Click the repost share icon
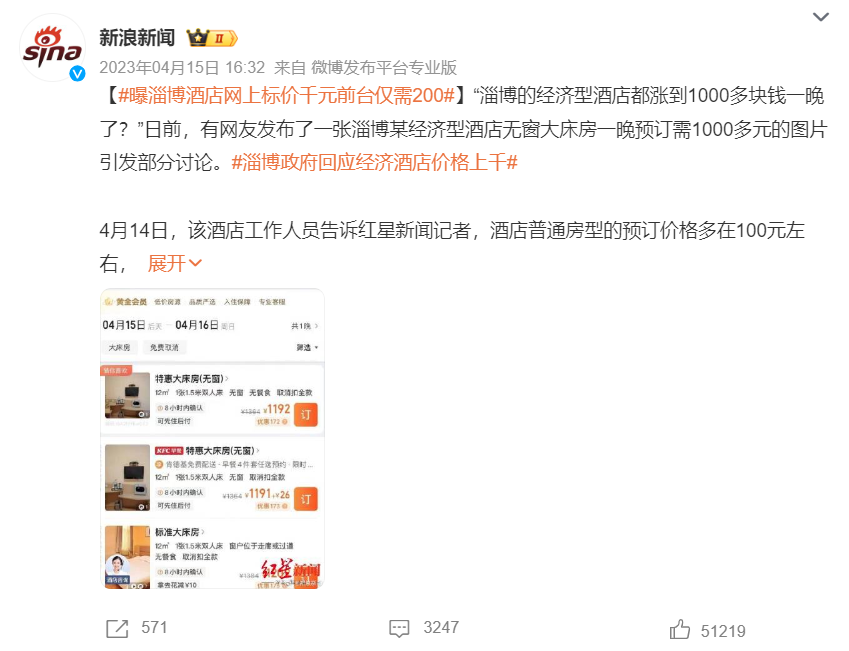 (x=117, y=628)
